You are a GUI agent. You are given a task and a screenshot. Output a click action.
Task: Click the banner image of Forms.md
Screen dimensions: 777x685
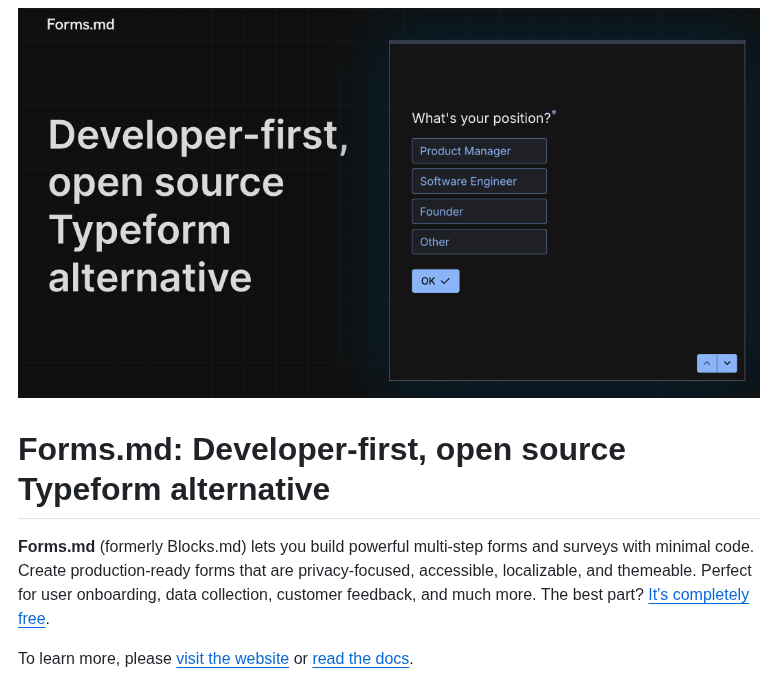(x=388, y=203)
